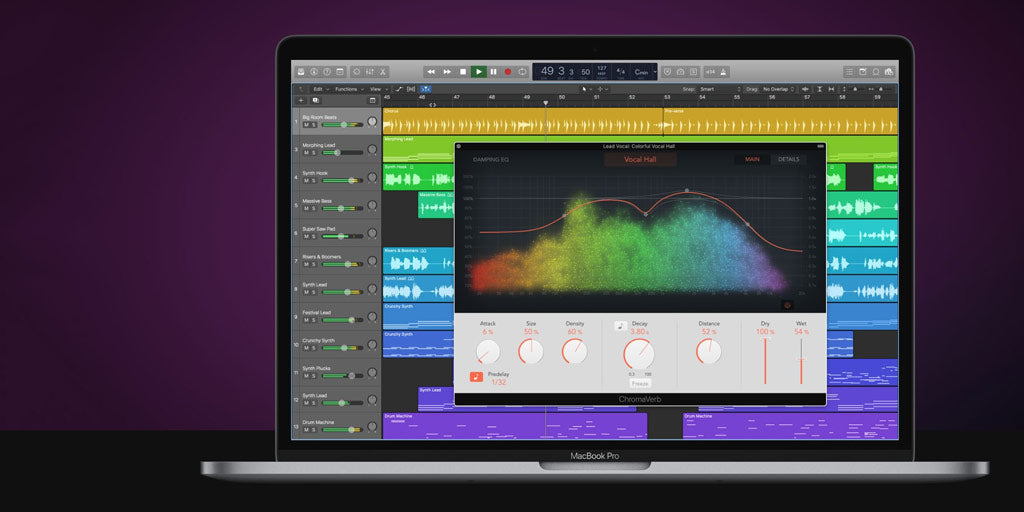
Task: Click the Distance knob in ChromaVerb
Action: pos(709,351)
